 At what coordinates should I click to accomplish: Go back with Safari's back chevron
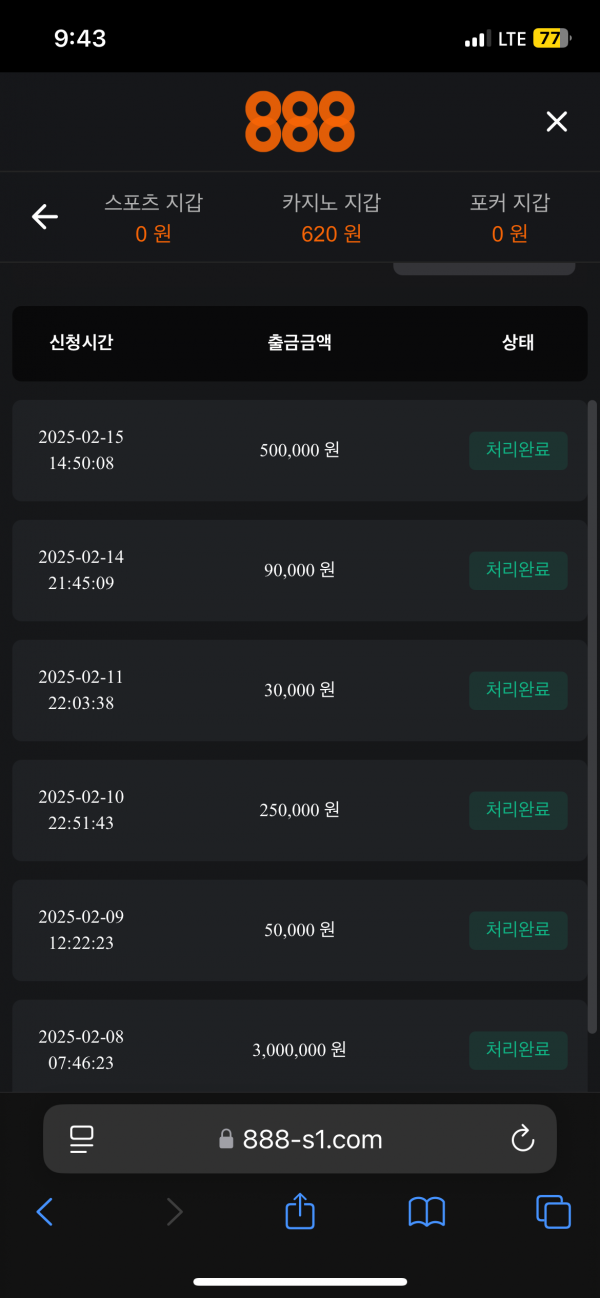coord(44,1212)
